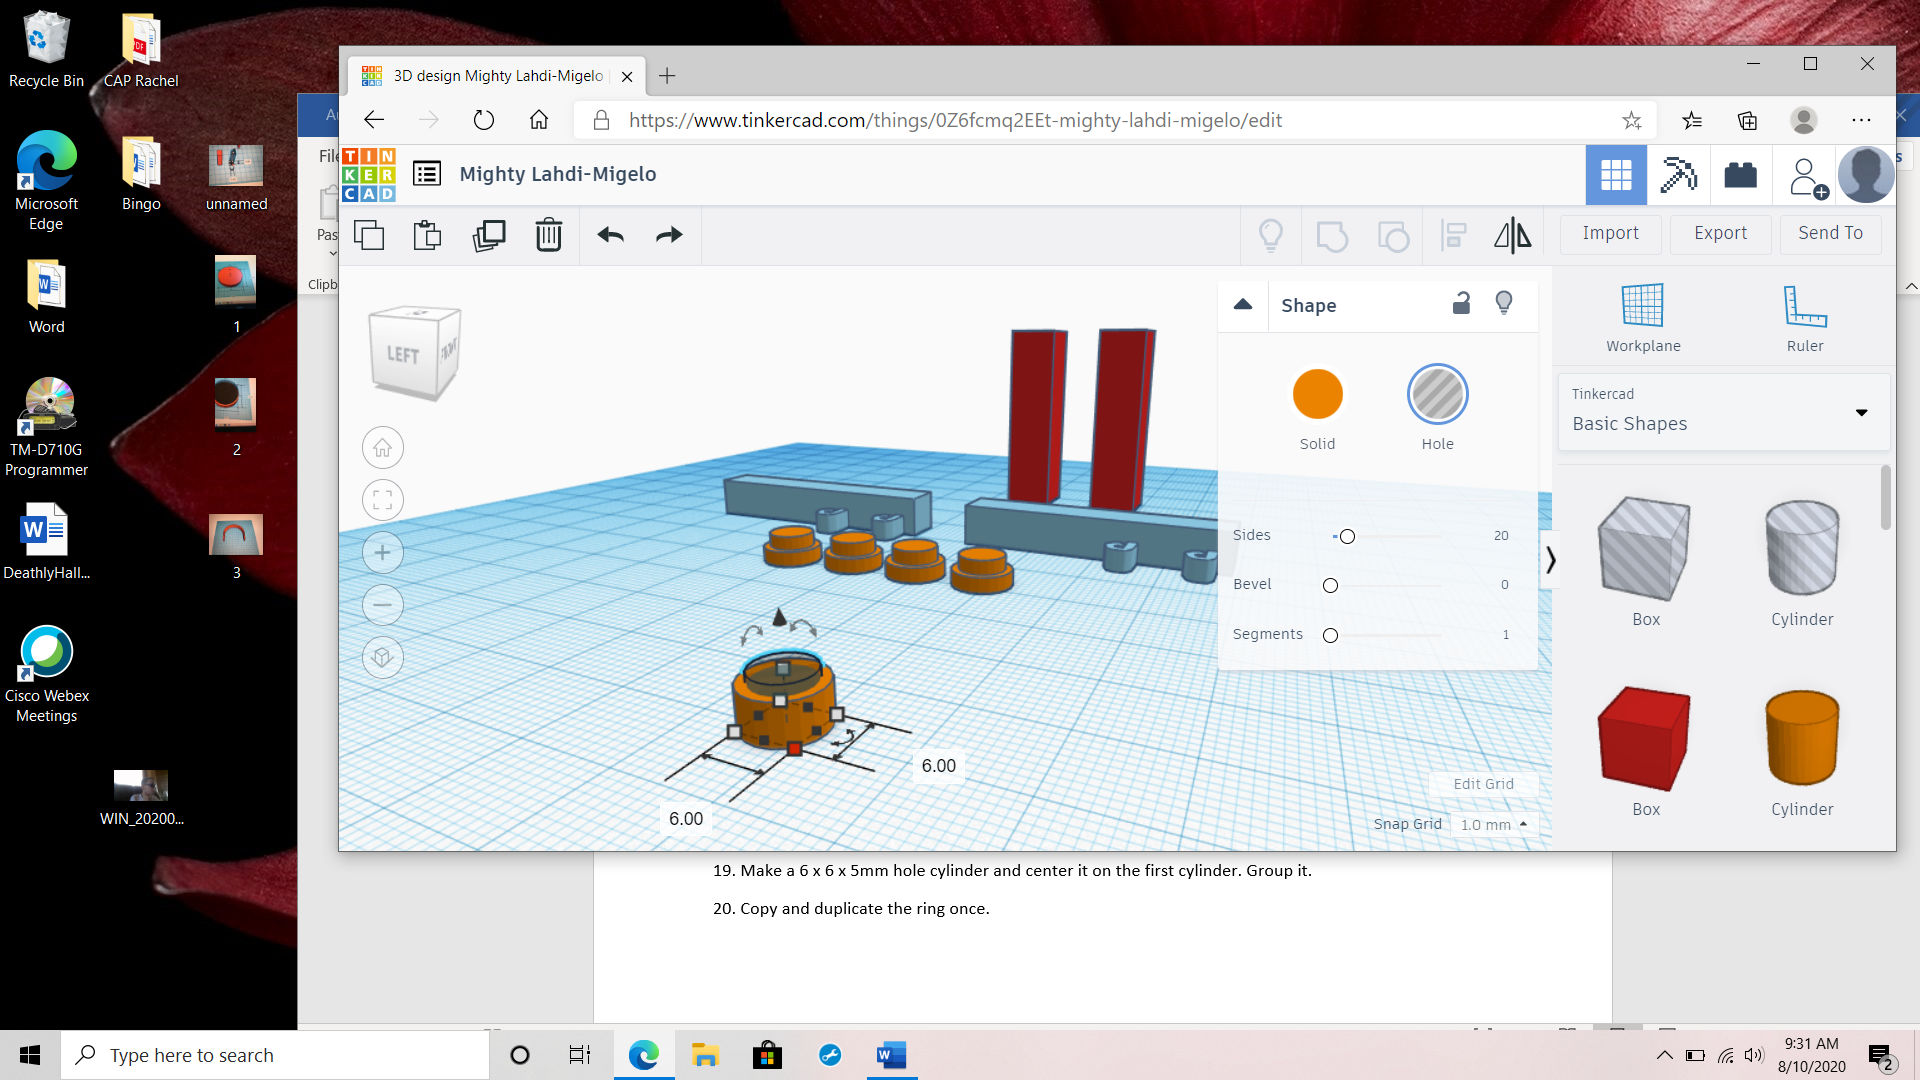
Task: Add page to favorites star
Action: [x=1631, y=121]
